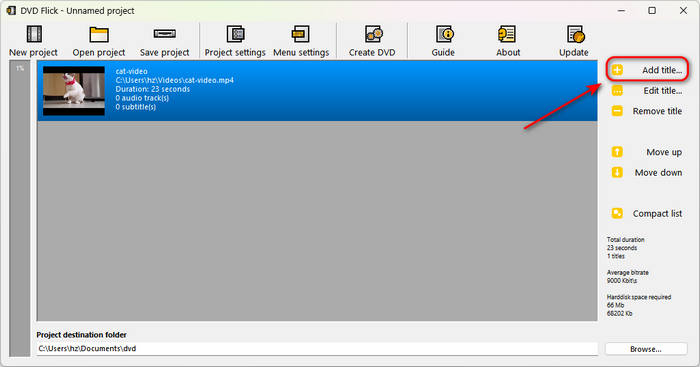
Task: Maximize the DVD Flick window
Action: tap(652, 11)
